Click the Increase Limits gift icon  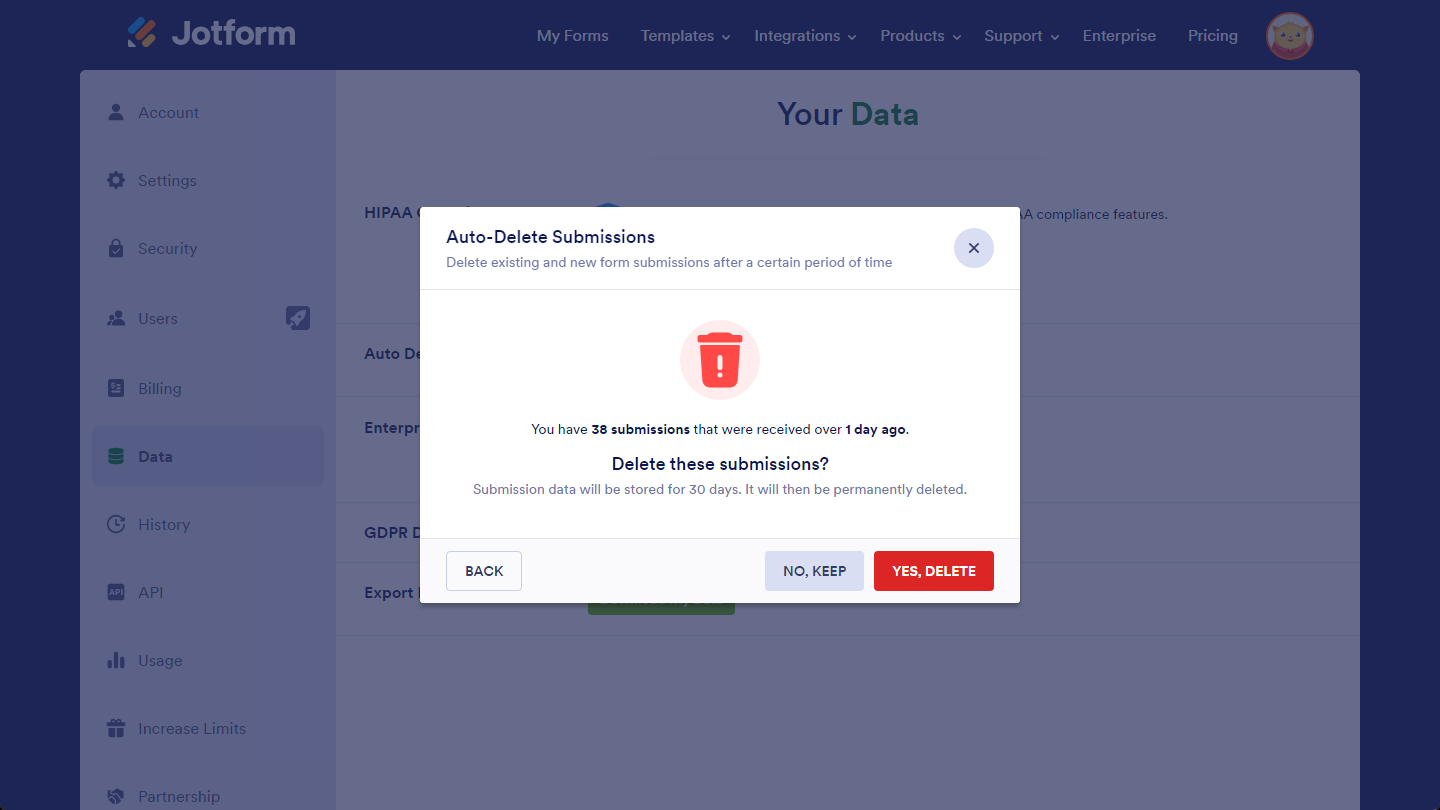click(116, 728)
